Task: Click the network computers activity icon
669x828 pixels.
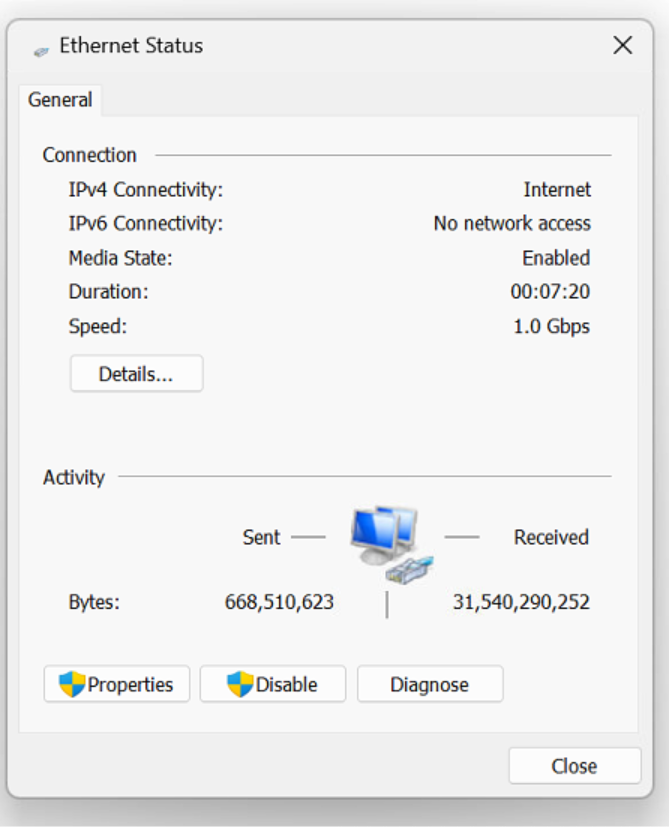Action: tap(392, 544)
